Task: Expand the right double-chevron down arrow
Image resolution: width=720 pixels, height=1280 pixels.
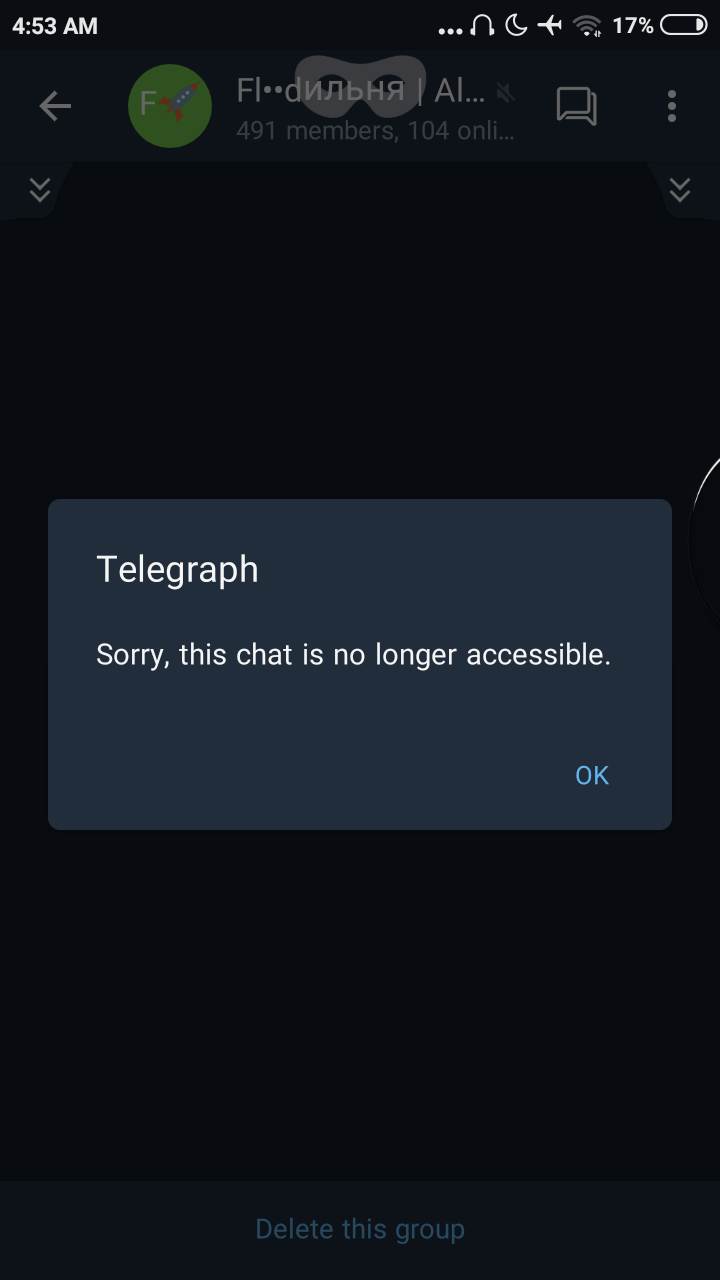Action: [680, 189]
